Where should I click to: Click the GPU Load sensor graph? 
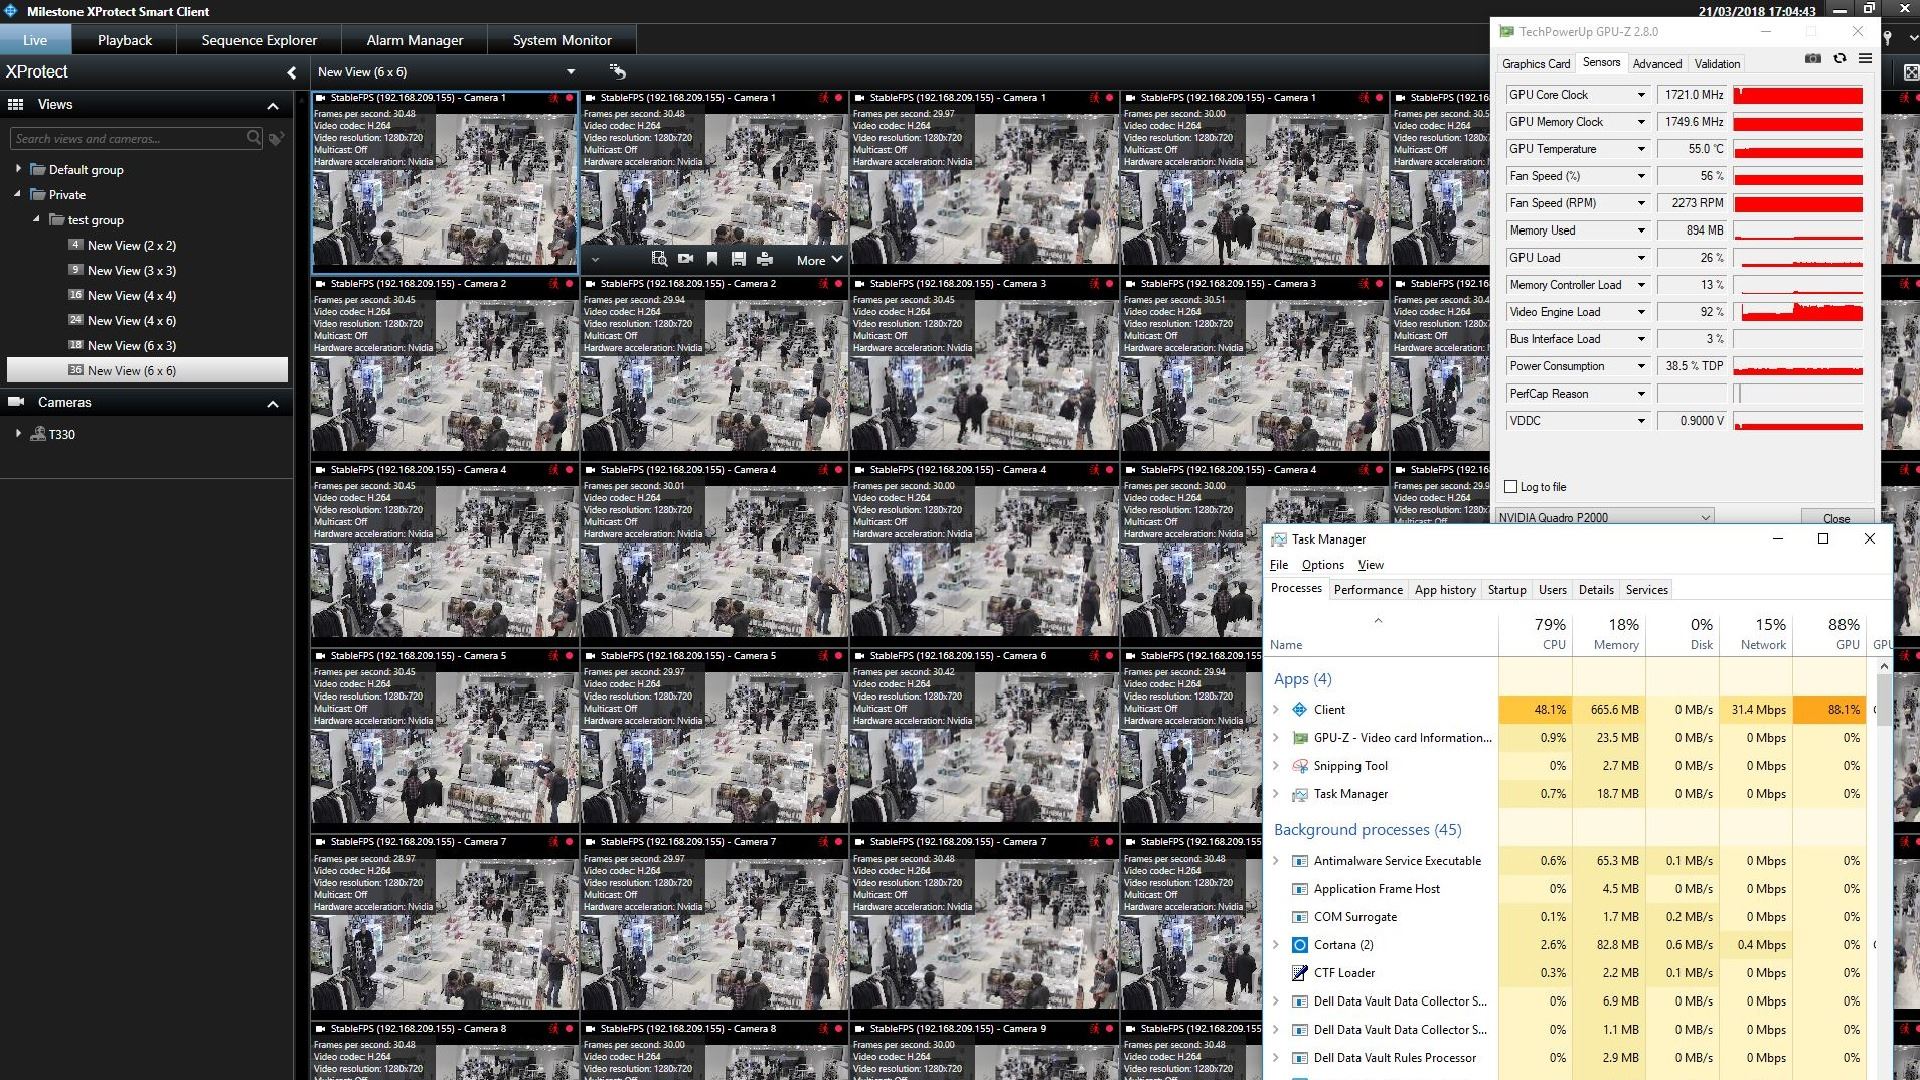(x=1798, y=258)
